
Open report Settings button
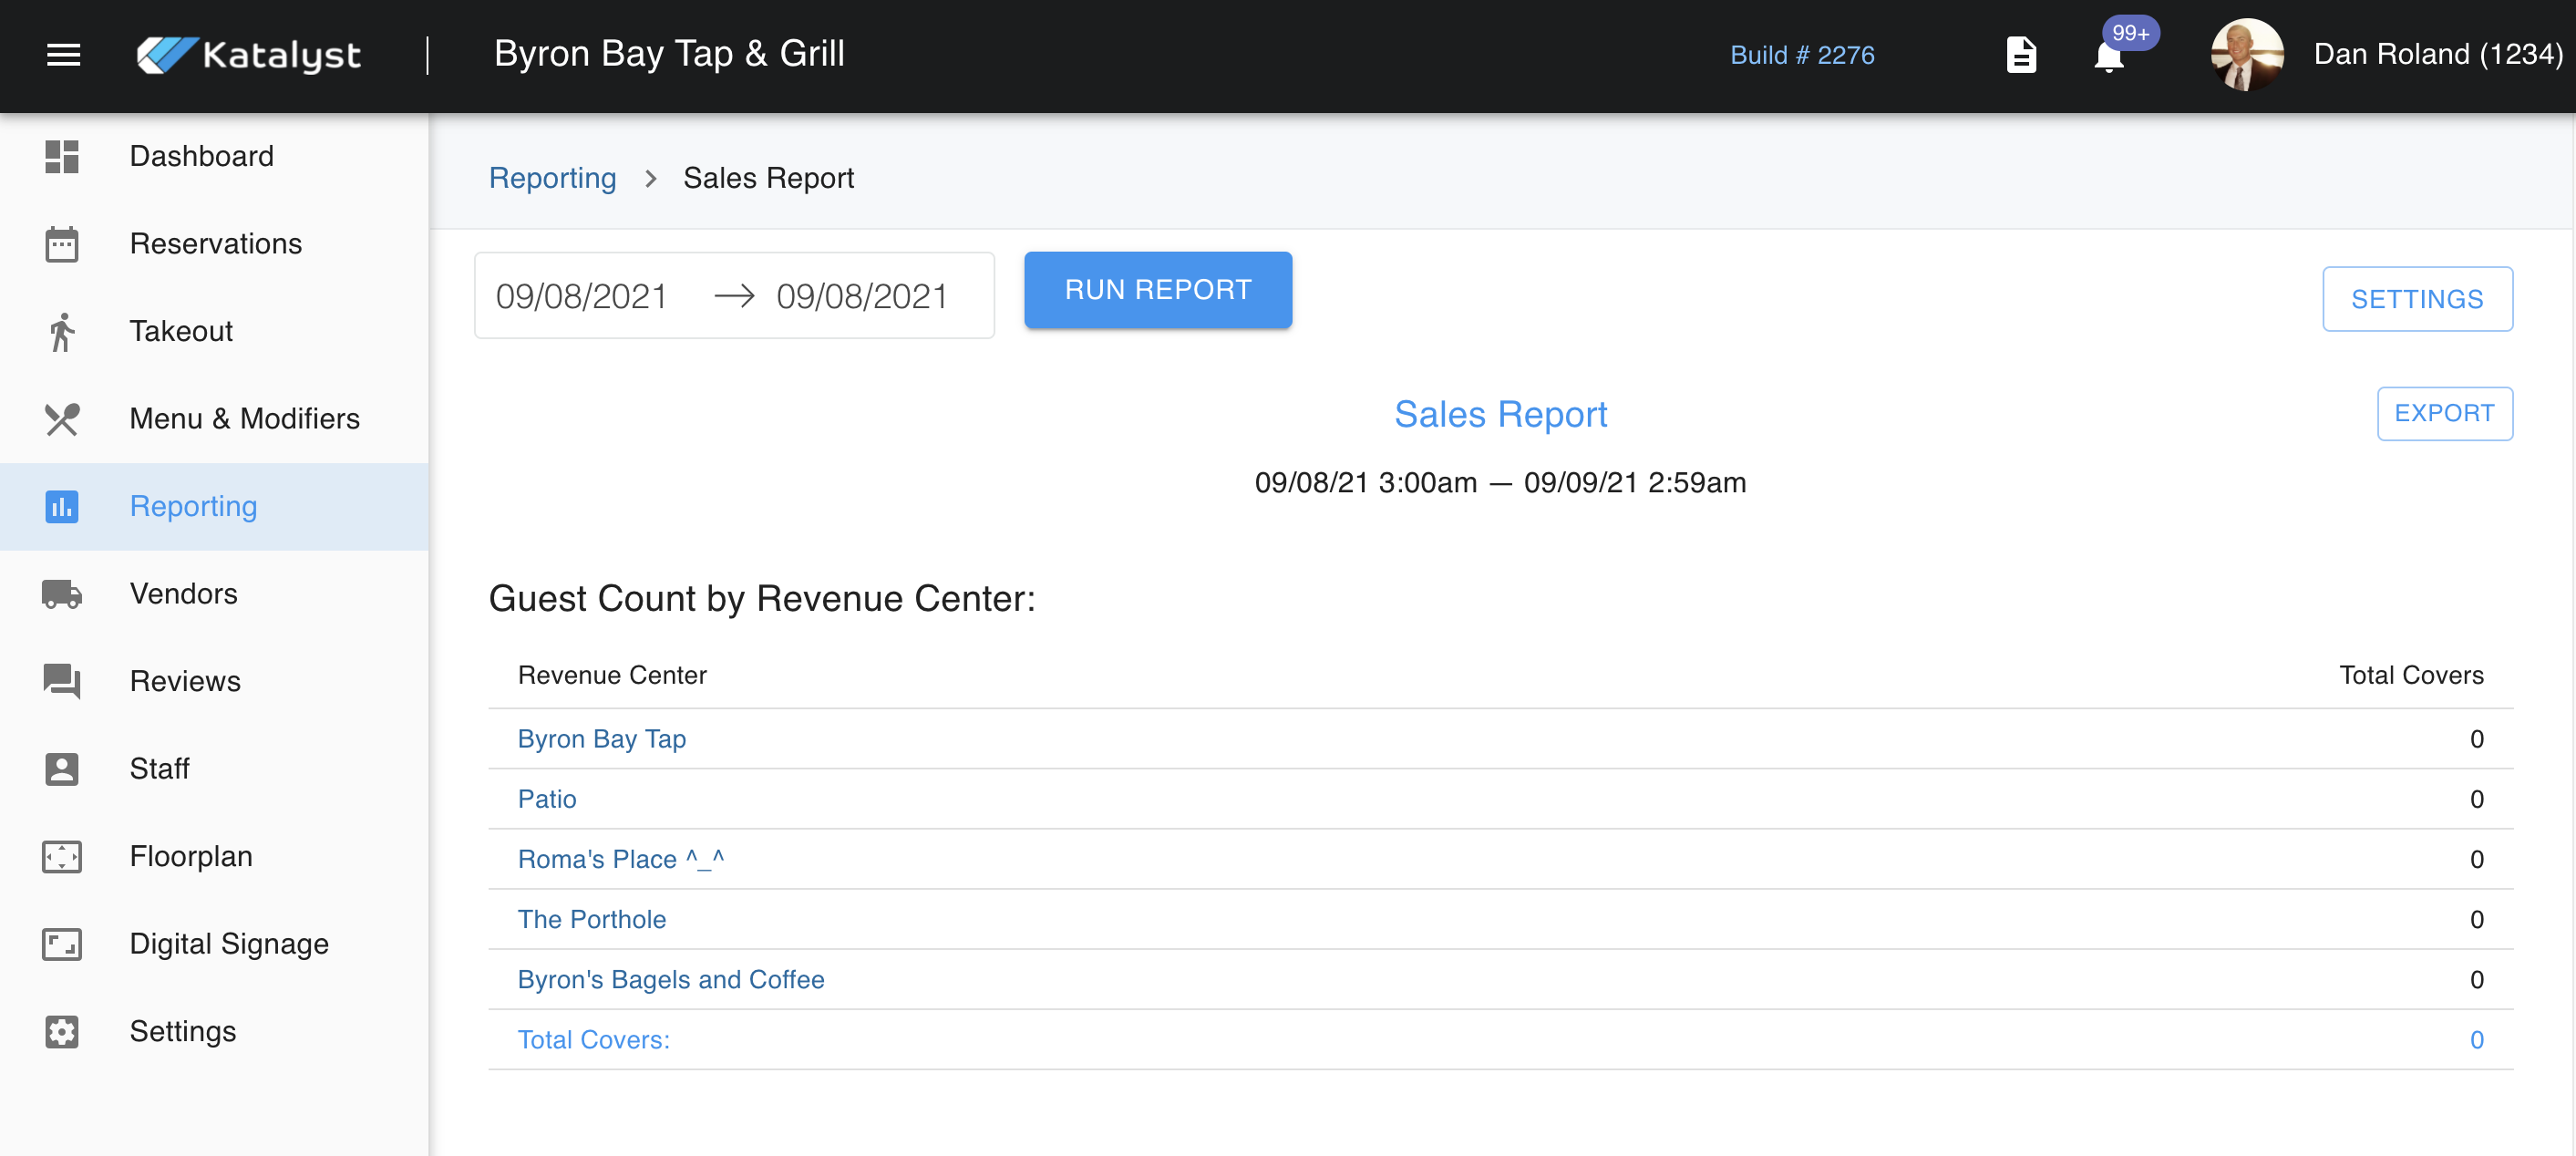(2416, 299)
